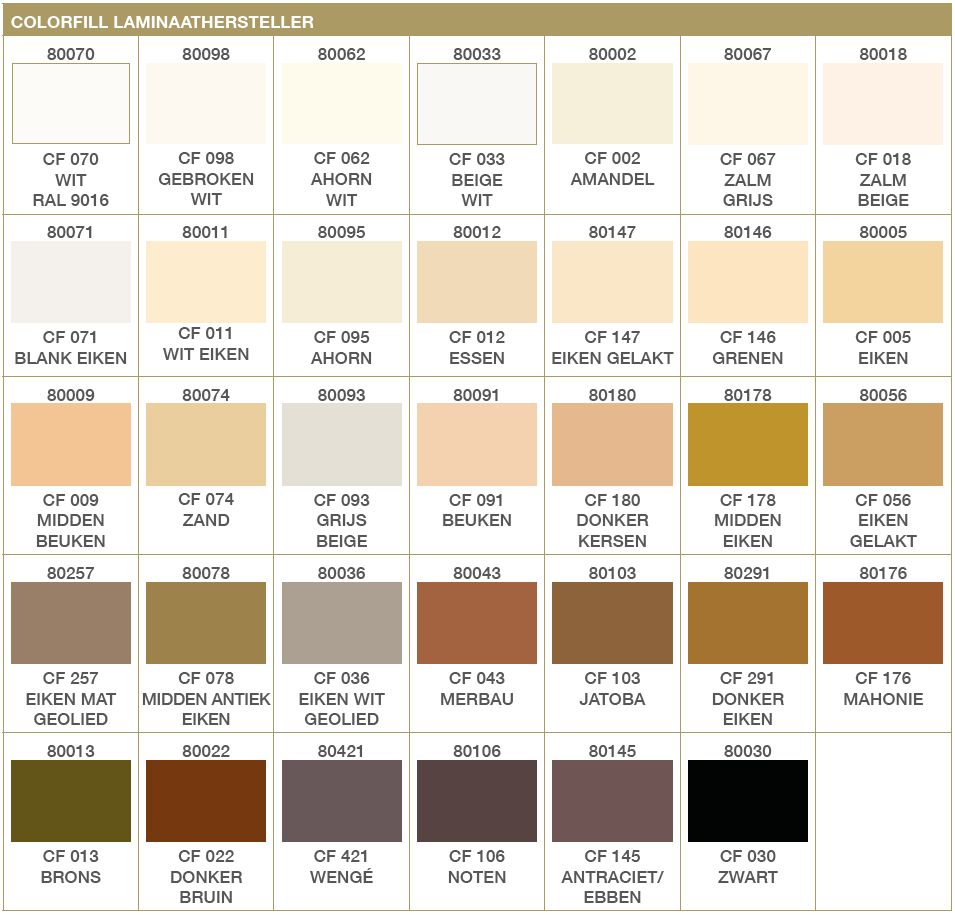This screenshot has width=955, height=915.
Task: Select the CF 009 Midden Beuken swatch
Action: pyautogui.click(x=71, y=445)
